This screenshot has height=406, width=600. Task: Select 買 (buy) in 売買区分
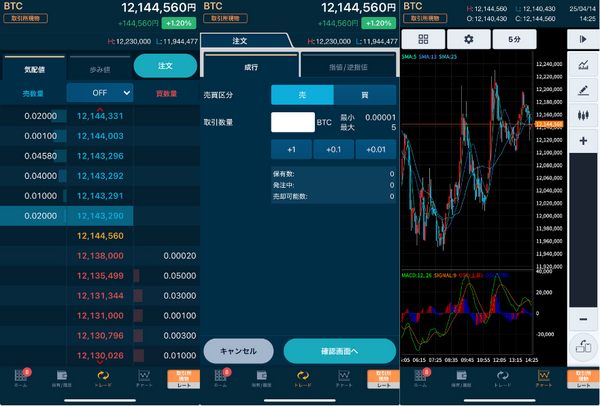point(364,93)
